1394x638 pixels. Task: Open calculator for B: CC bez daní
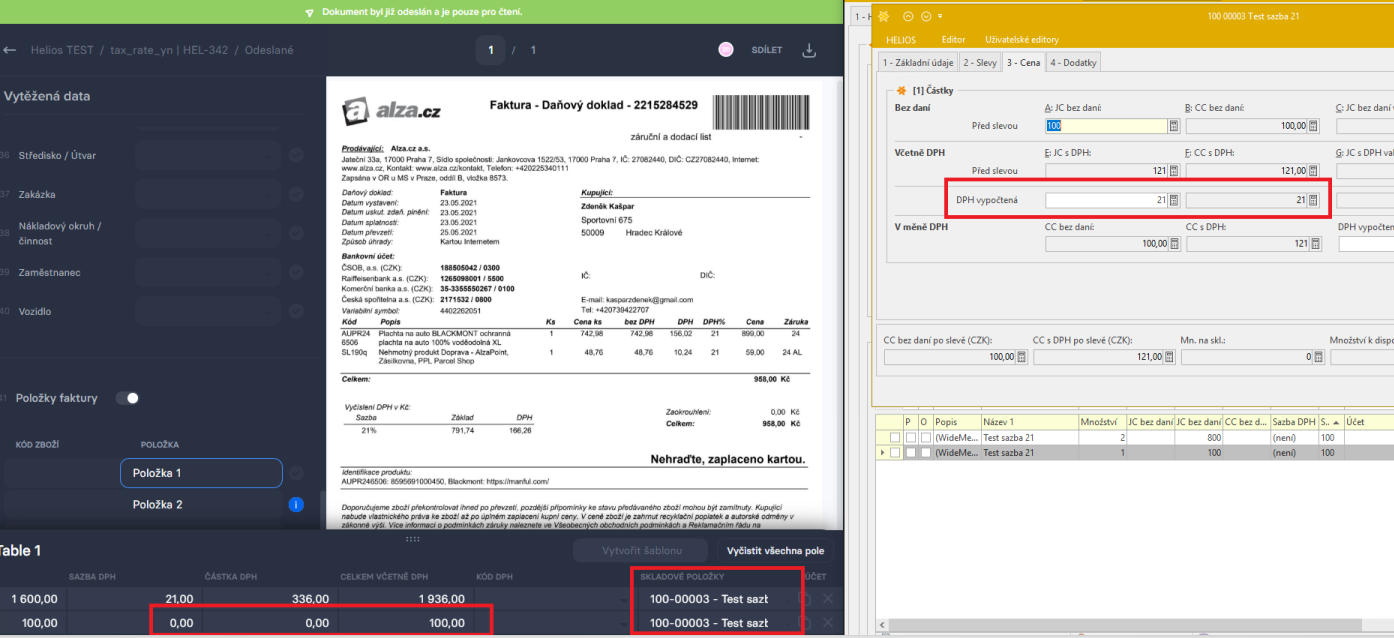click(1313, 126)
